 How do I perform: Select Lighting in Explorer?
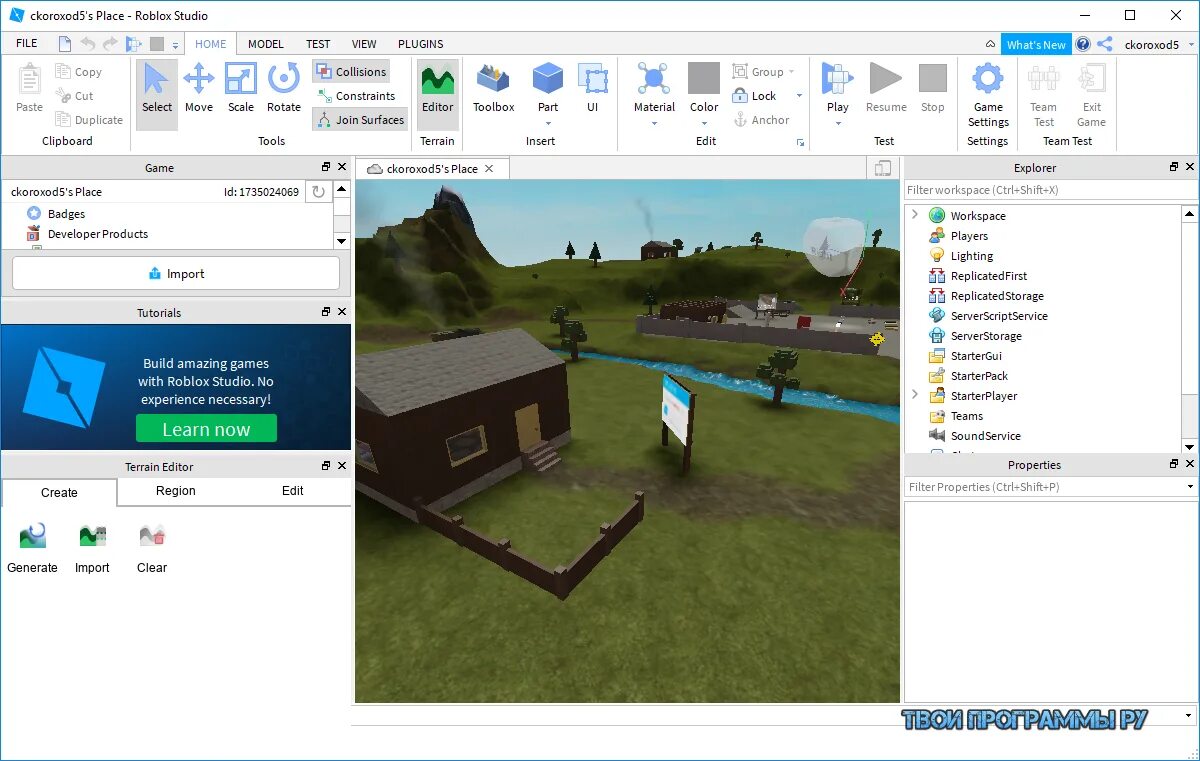(971, 256)
